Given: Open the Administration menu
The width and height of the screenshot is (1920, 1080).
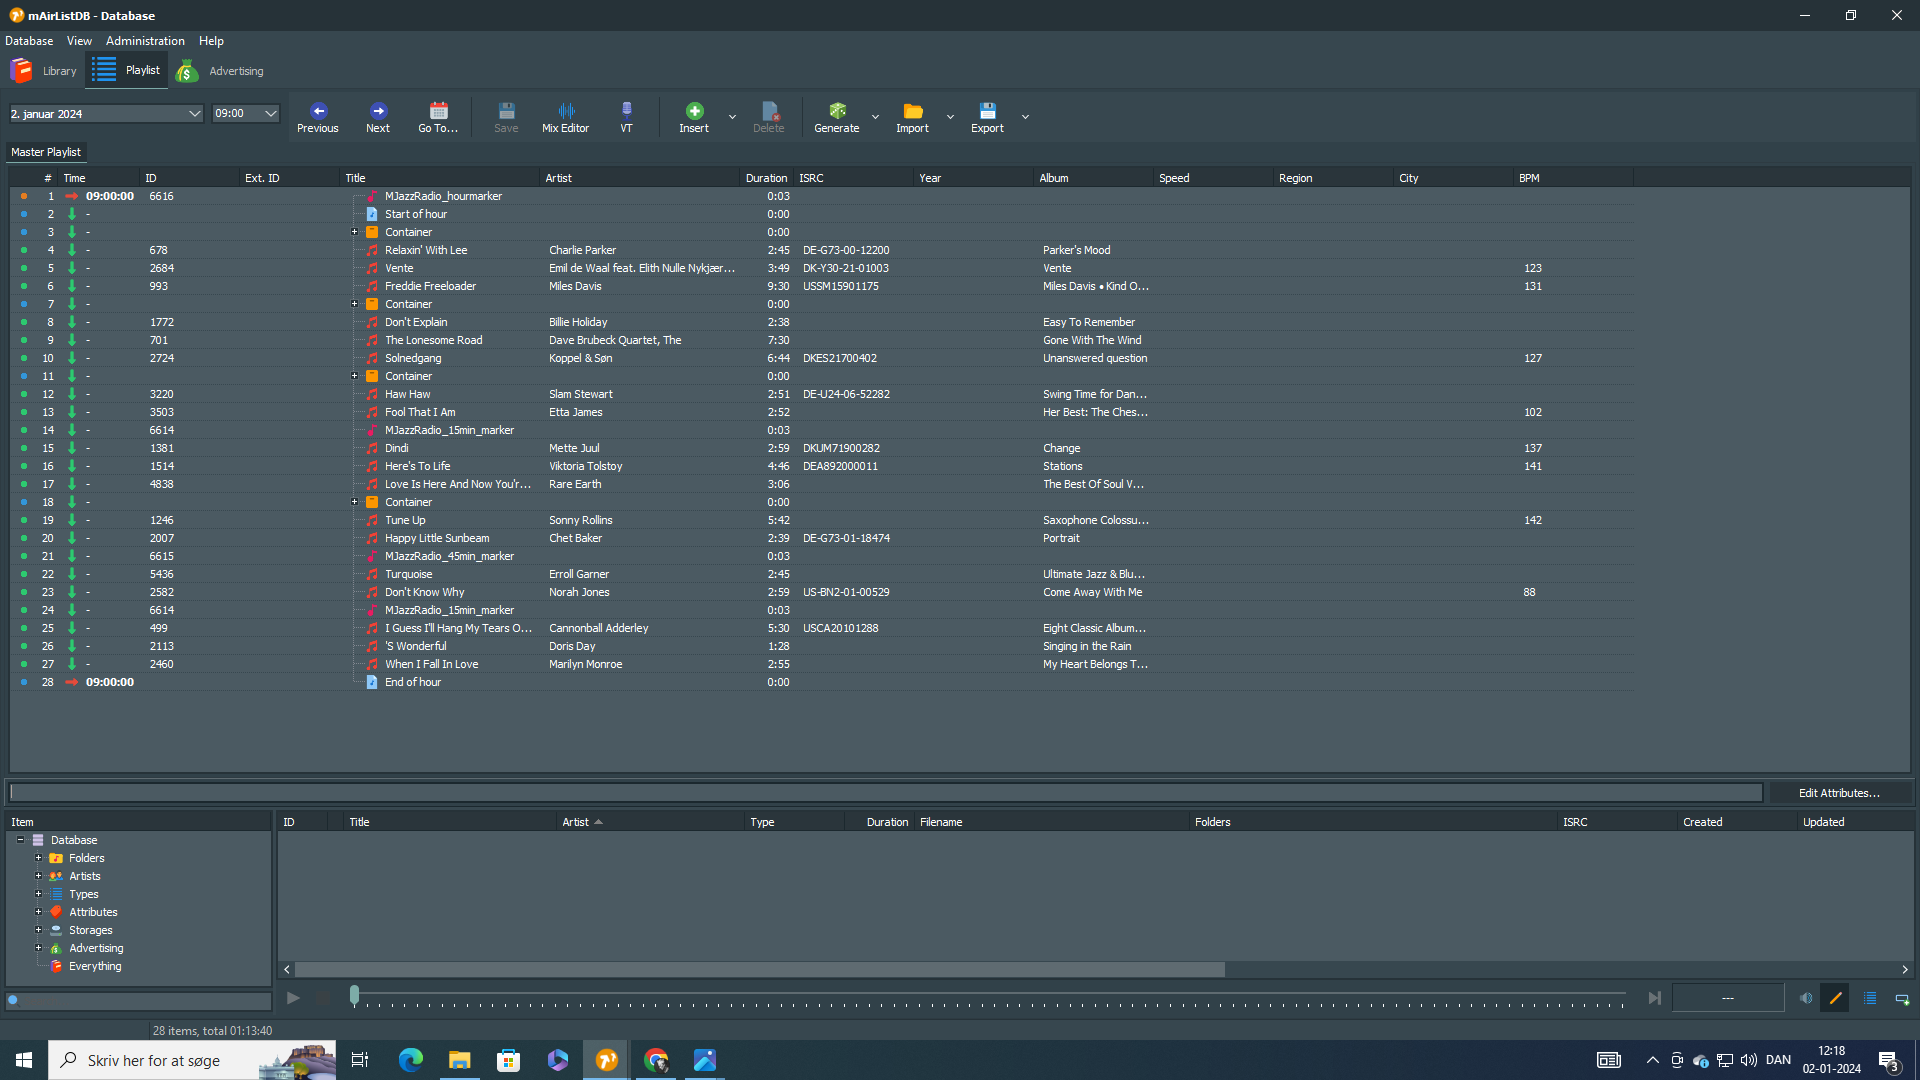Looking at the screenshot, I should (x=145, y=41).
